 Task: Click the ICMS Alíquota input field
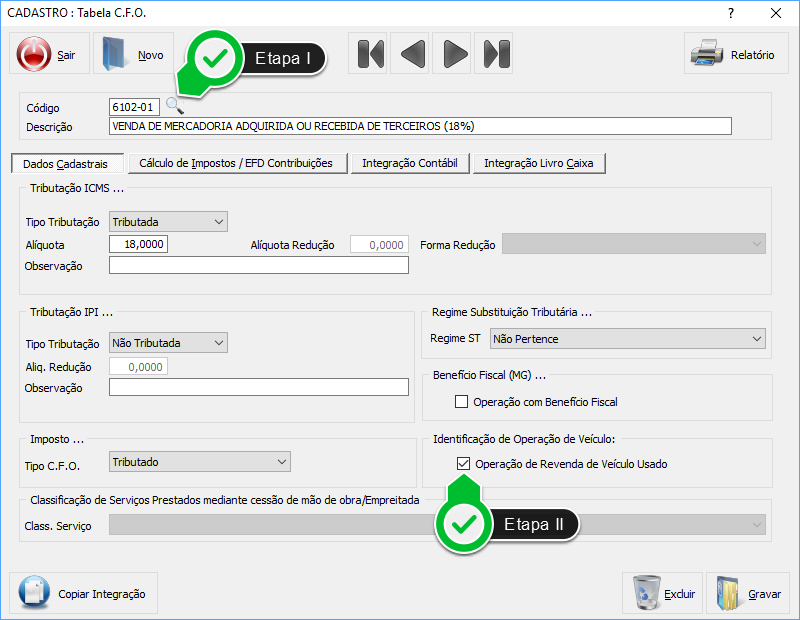tap(138, 245)
